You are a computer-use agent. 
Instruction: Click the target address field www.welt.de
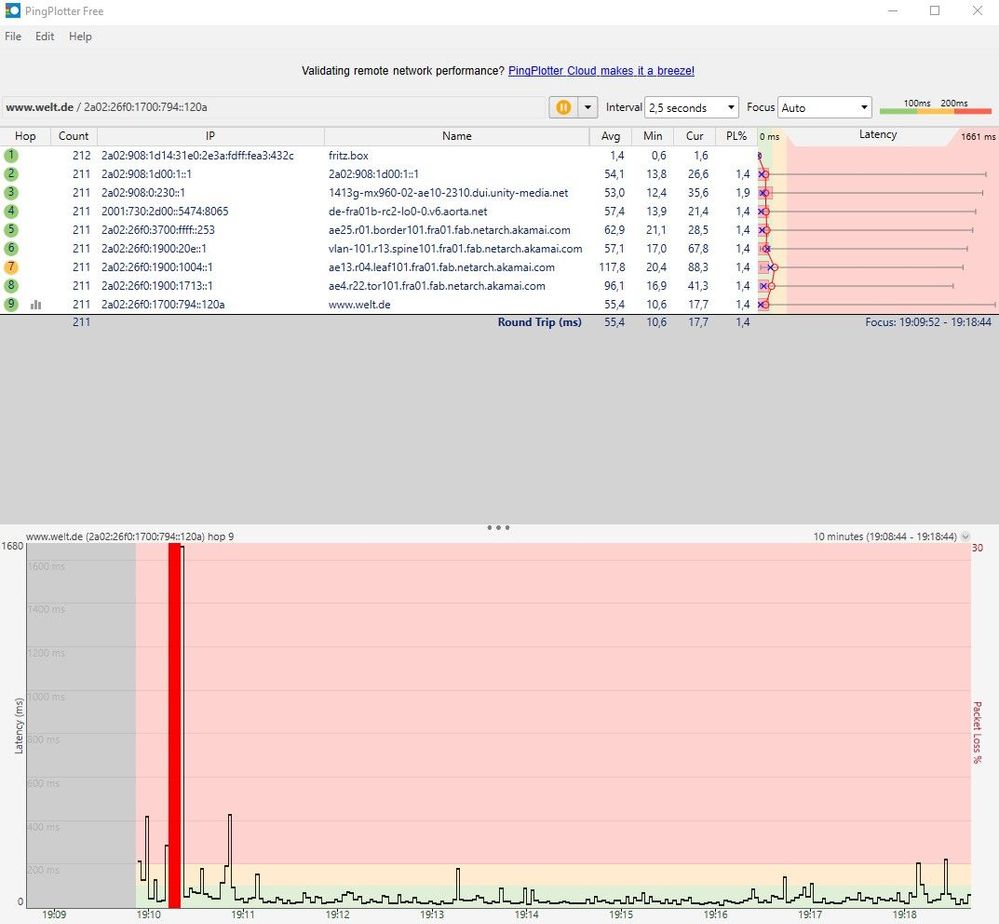point(274,107)
